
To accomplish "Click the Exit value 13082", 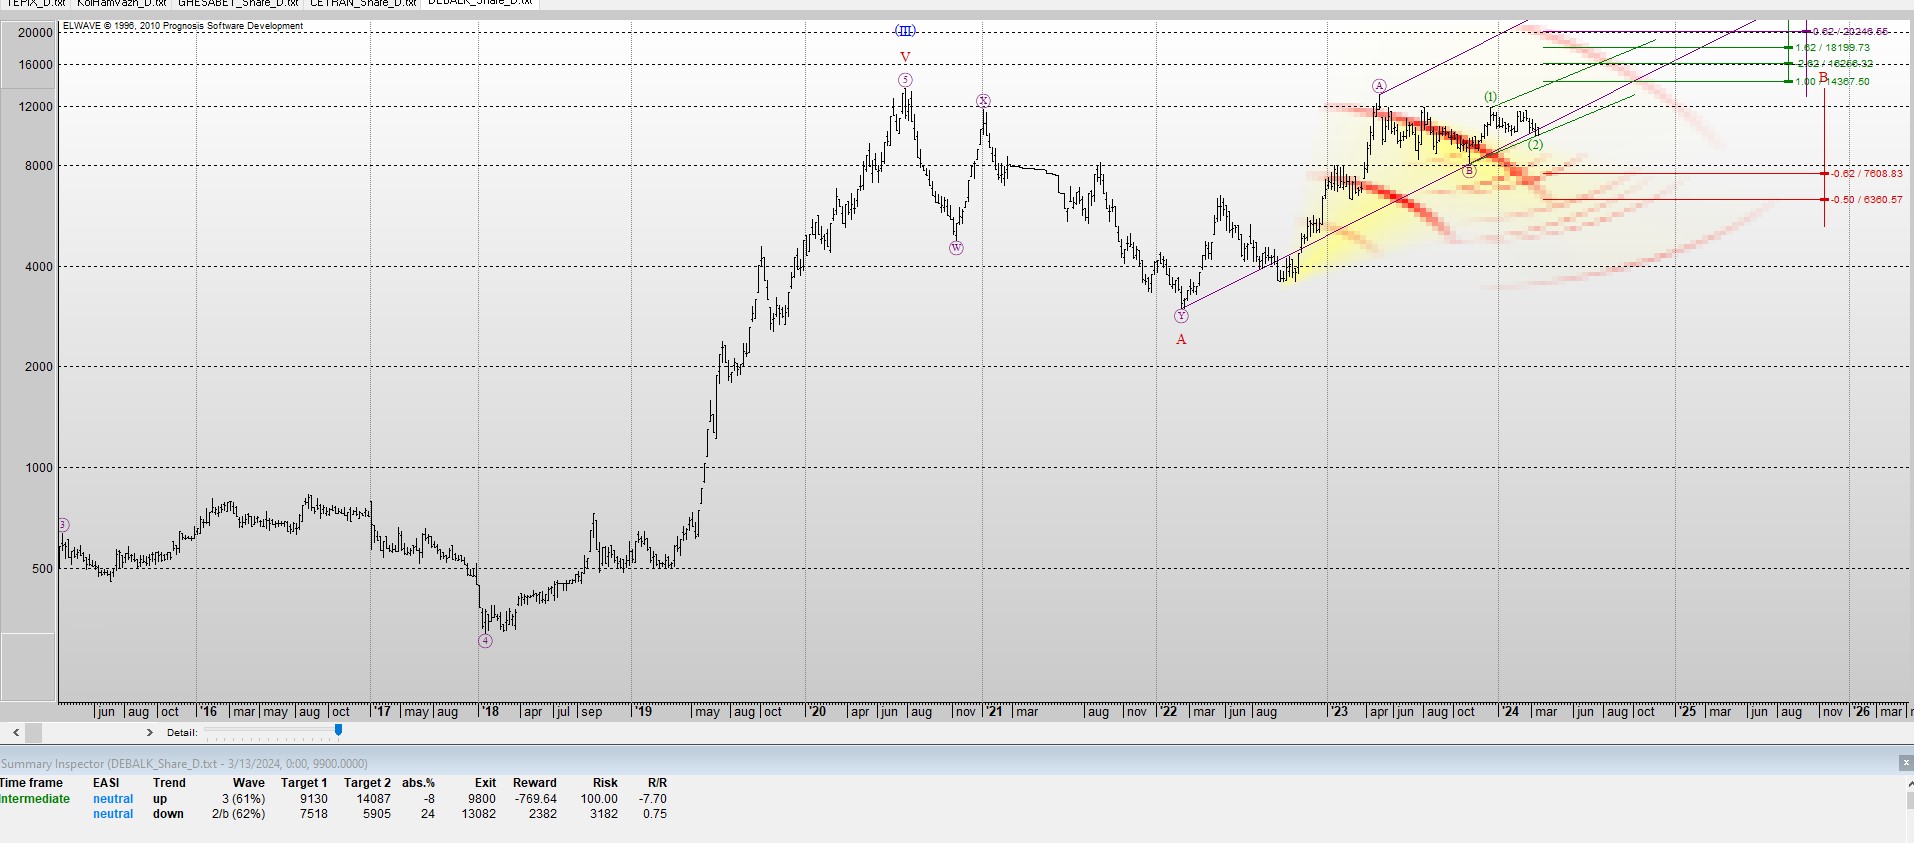I will 478,814.
